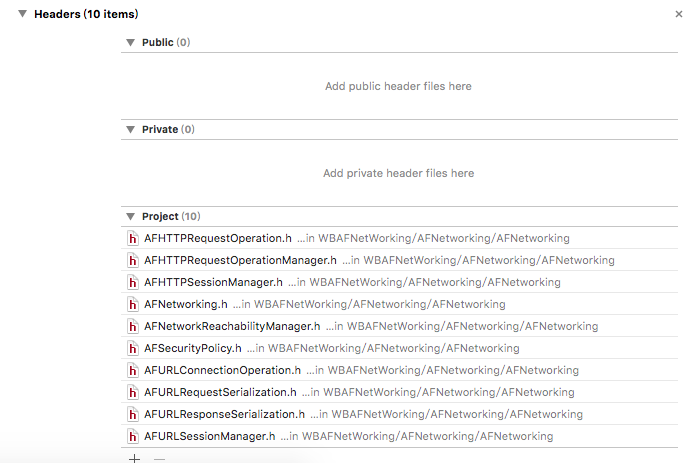This screenshot has height=463, width=688.
Task: Select the AFNetworking.h file name
Action: tap(186, 304)
